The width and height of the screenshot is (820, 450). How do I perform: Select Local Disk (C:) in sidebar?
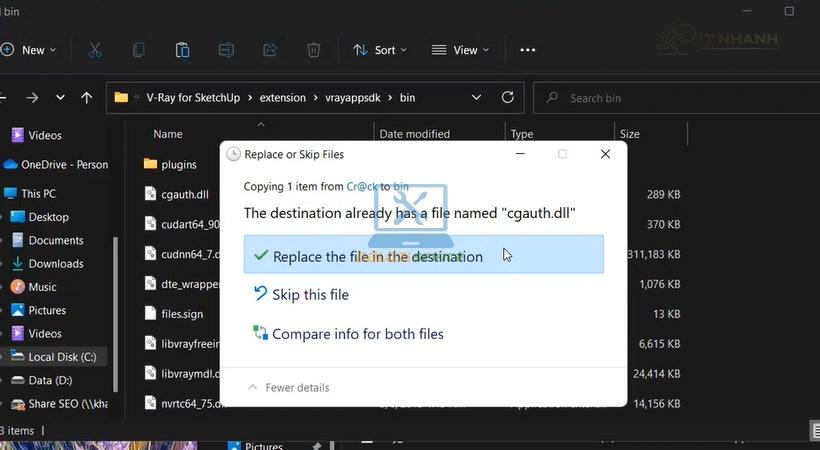pos(53,357)
